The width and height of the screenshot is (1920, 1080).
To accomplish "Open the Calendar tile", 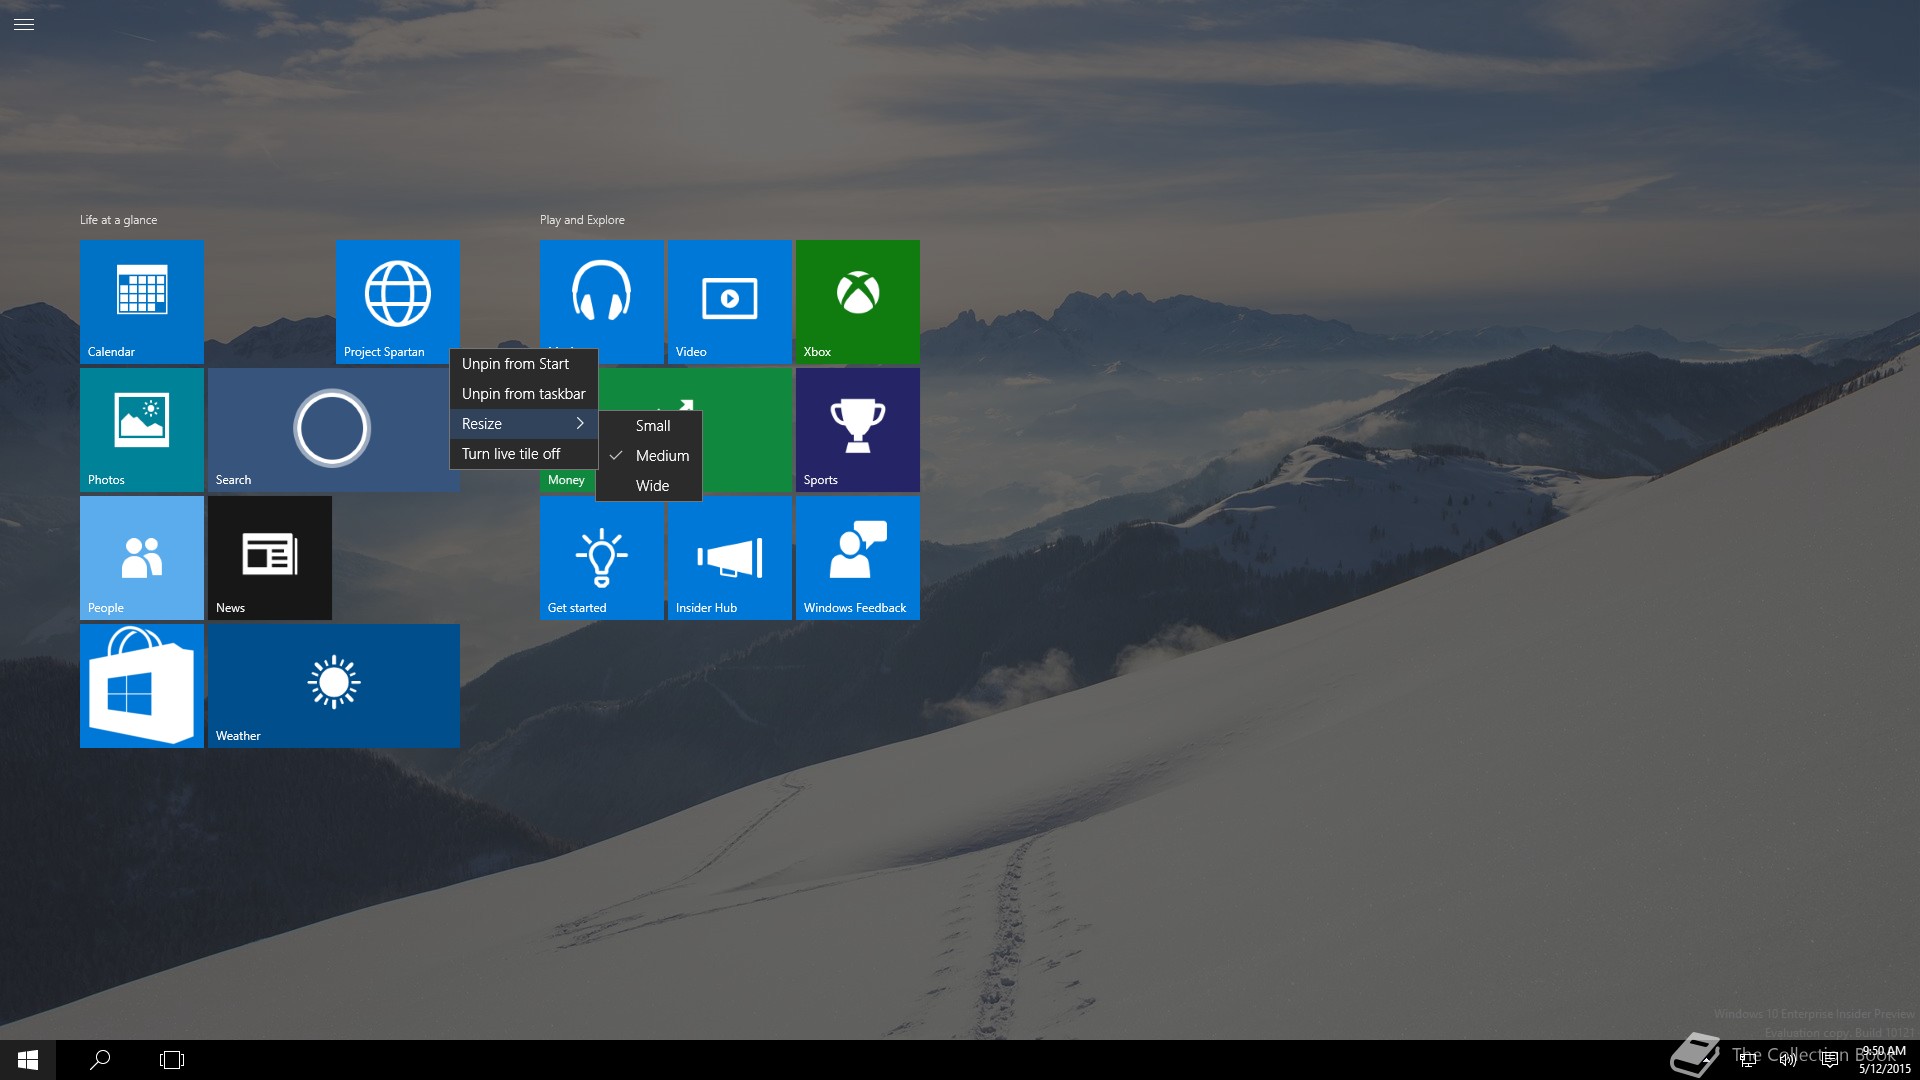I will (142, 301).
